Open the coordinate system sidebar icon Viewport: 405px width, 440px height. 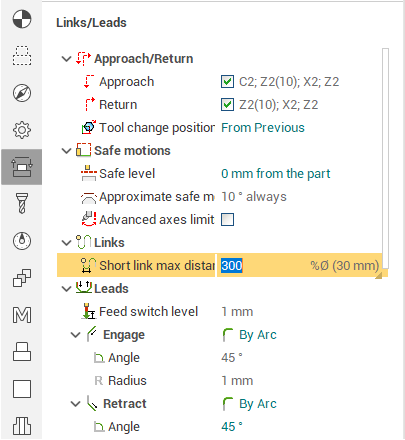pos(22,19)
